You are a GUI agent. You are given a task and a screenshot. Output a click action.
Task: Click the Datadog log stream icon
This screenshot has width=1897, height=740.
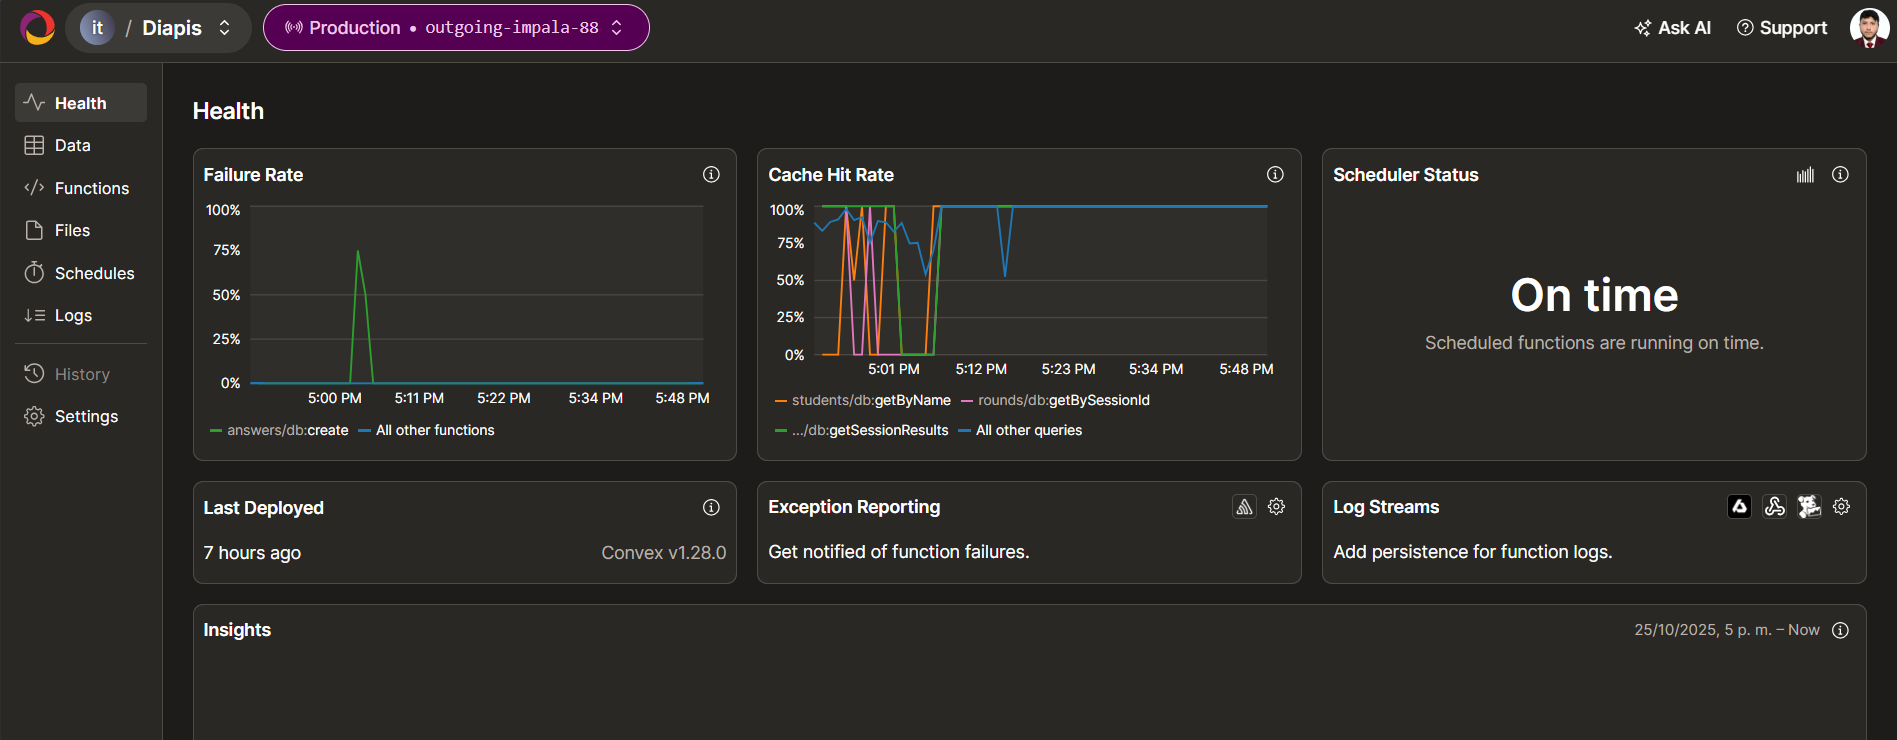point(1808,507)
